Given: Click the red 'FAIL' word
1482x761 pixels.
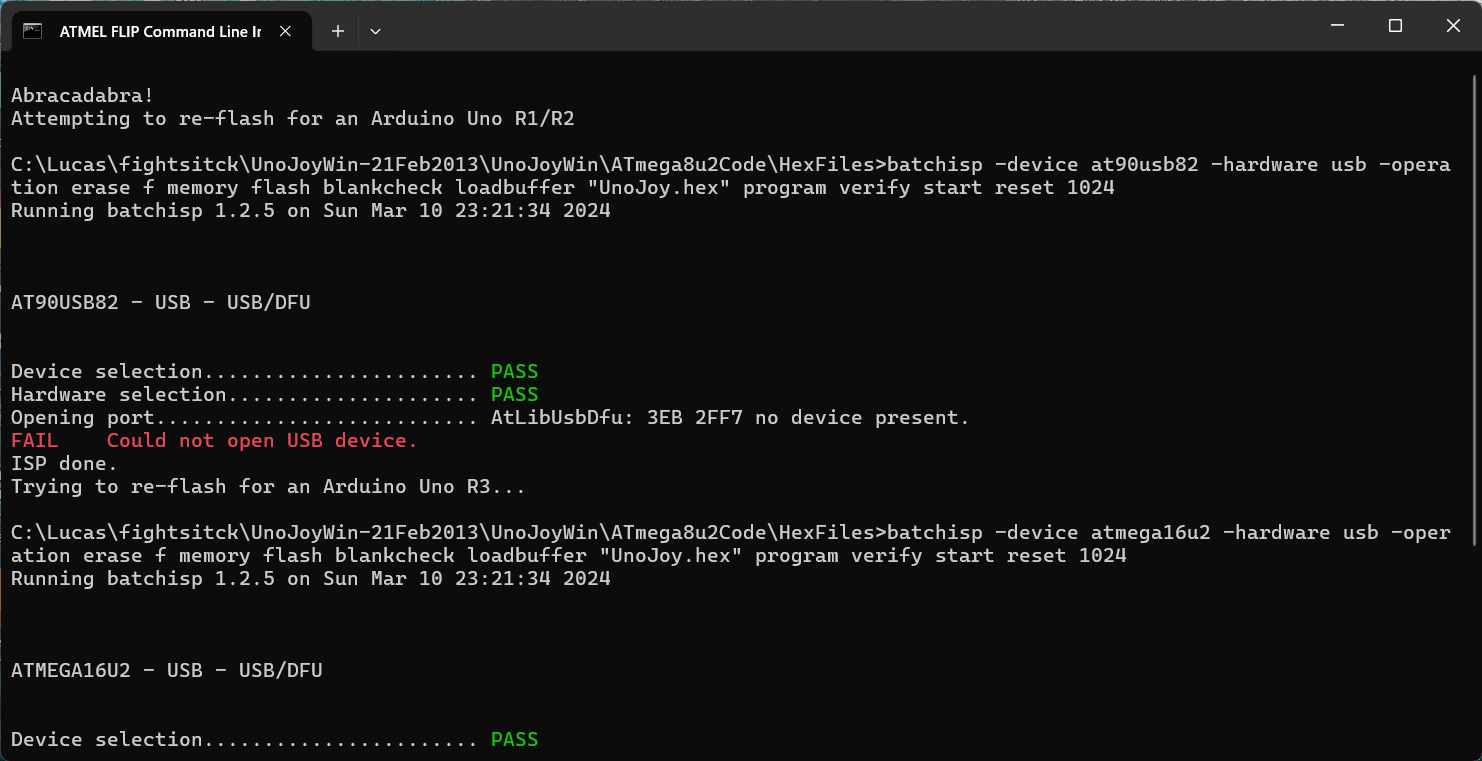Looking at the screenshot, I should (x=35, y=441).
